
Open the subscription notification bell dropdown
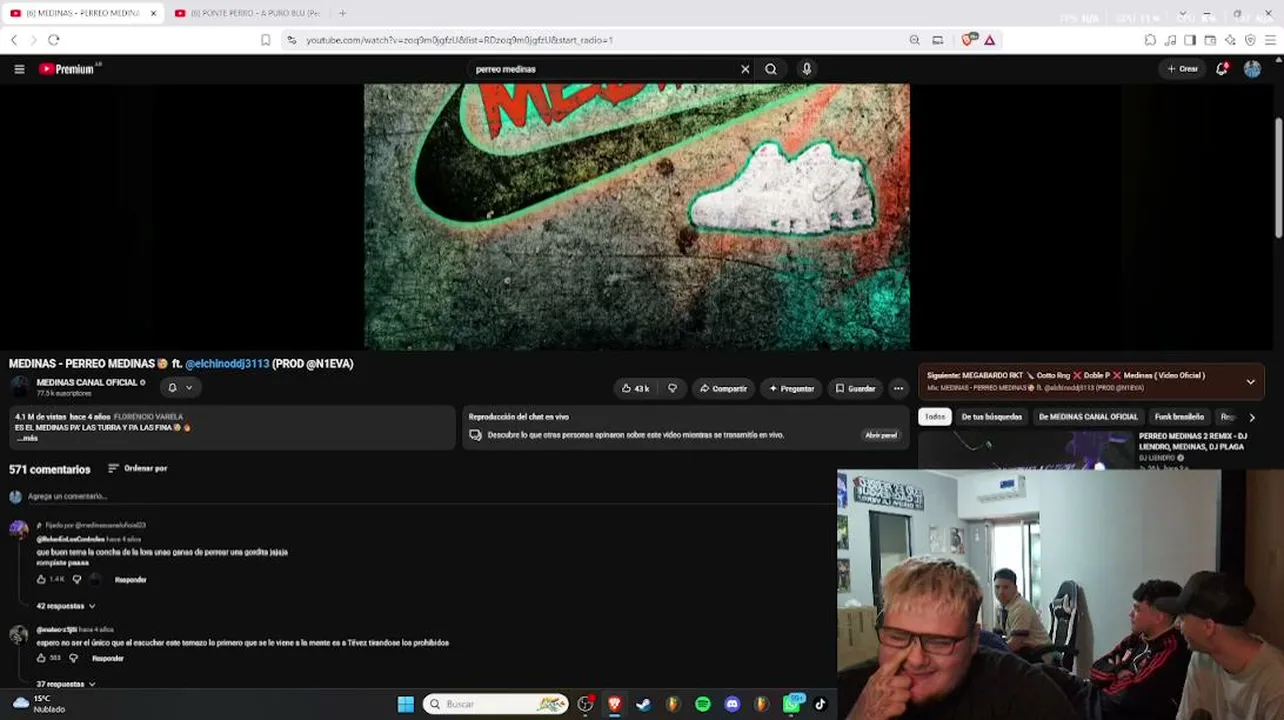click(x=180, y=388)
